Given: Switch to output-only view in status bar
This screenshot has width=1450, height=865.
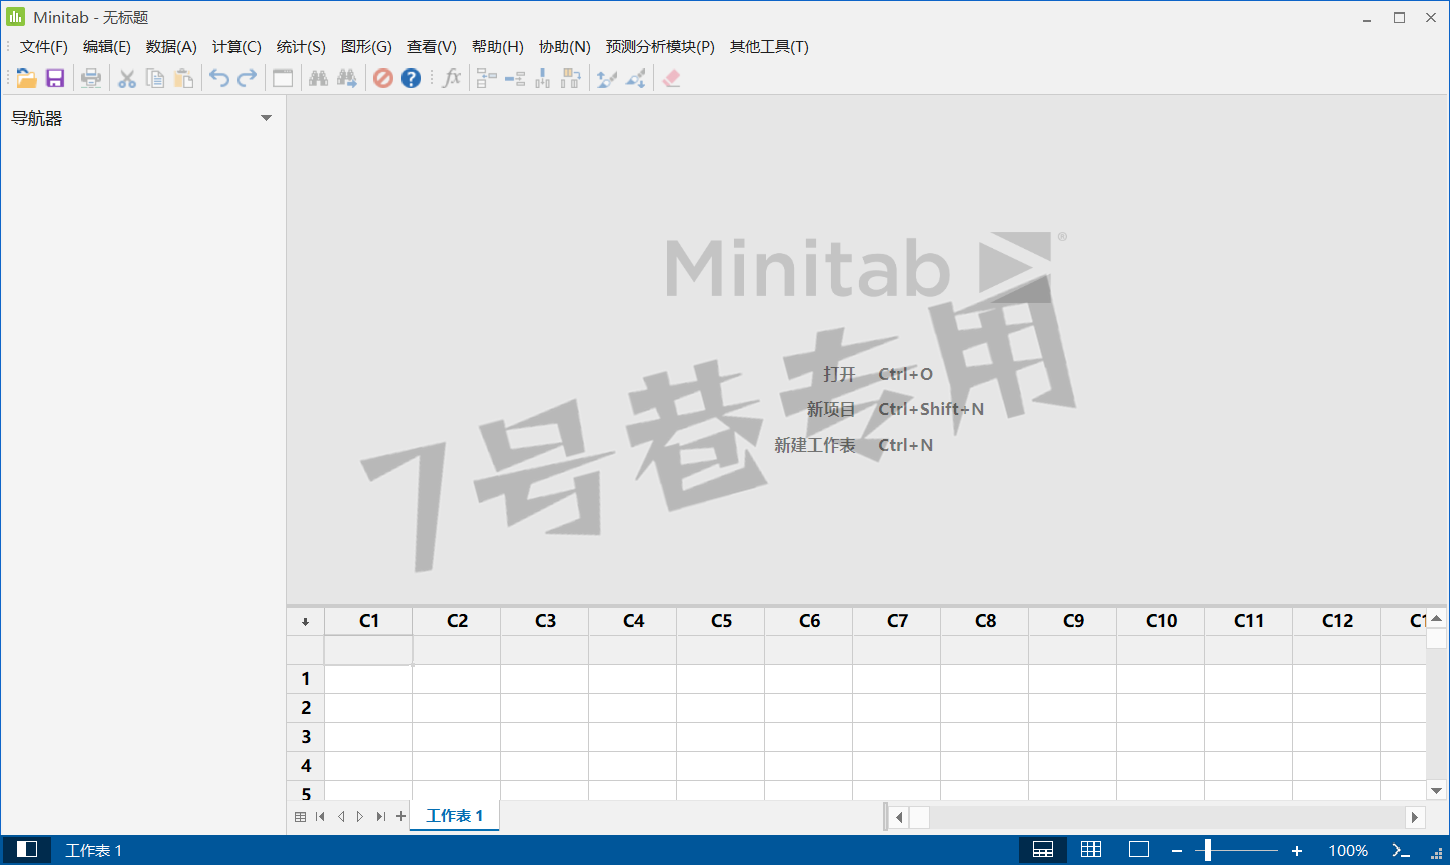Looking at the screenshot, I should point(1139,849).
